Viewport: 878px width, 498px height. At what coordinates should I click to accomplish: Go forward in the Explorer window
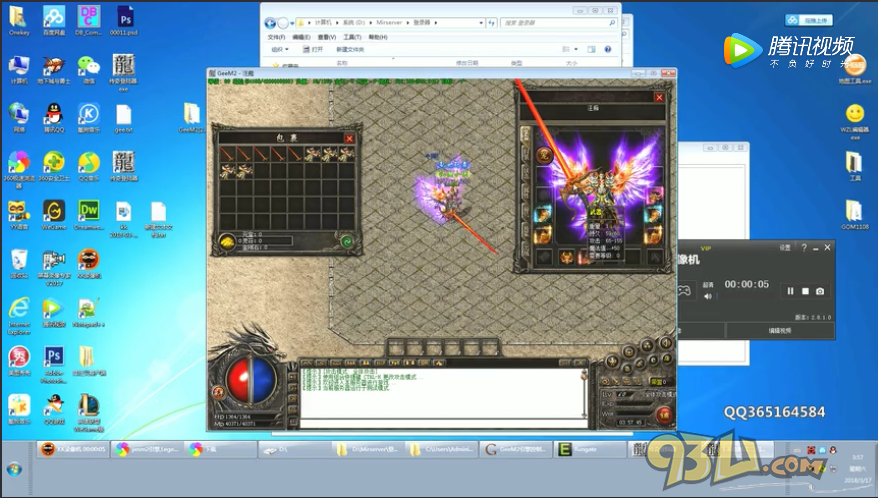pyautogui.click(x=283, y=23)
